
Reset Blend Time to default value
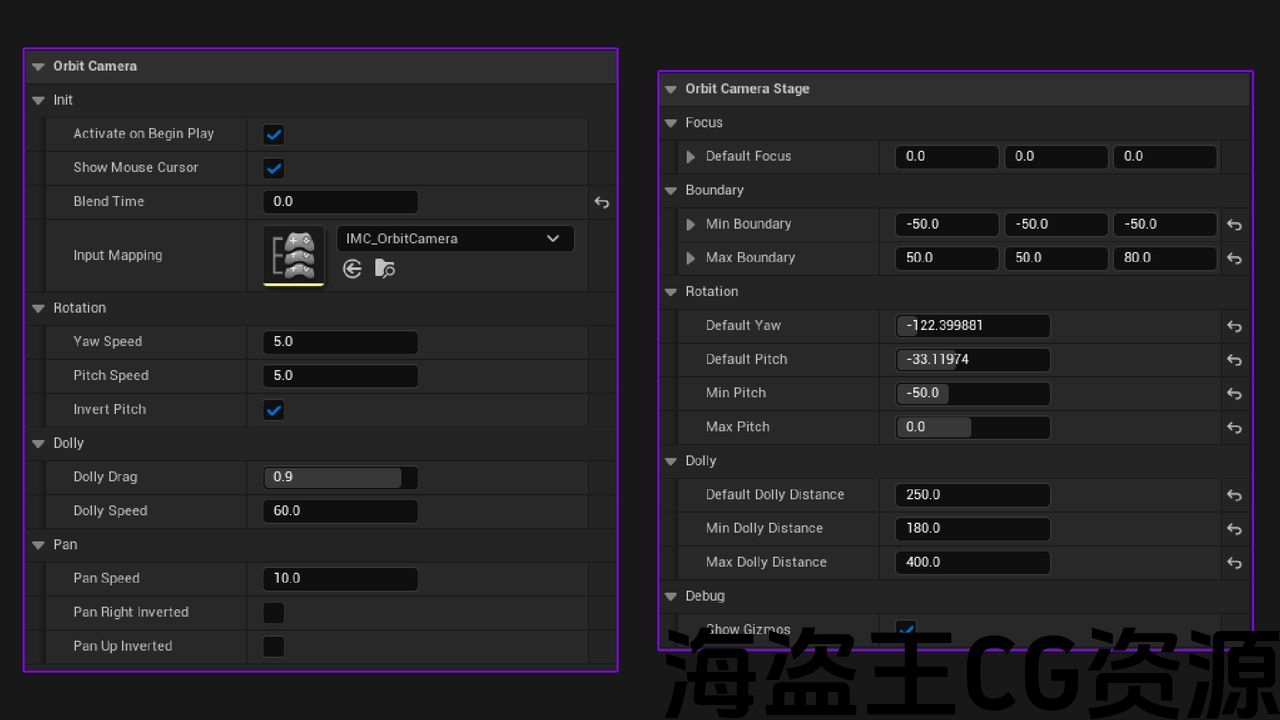(601, 202)
